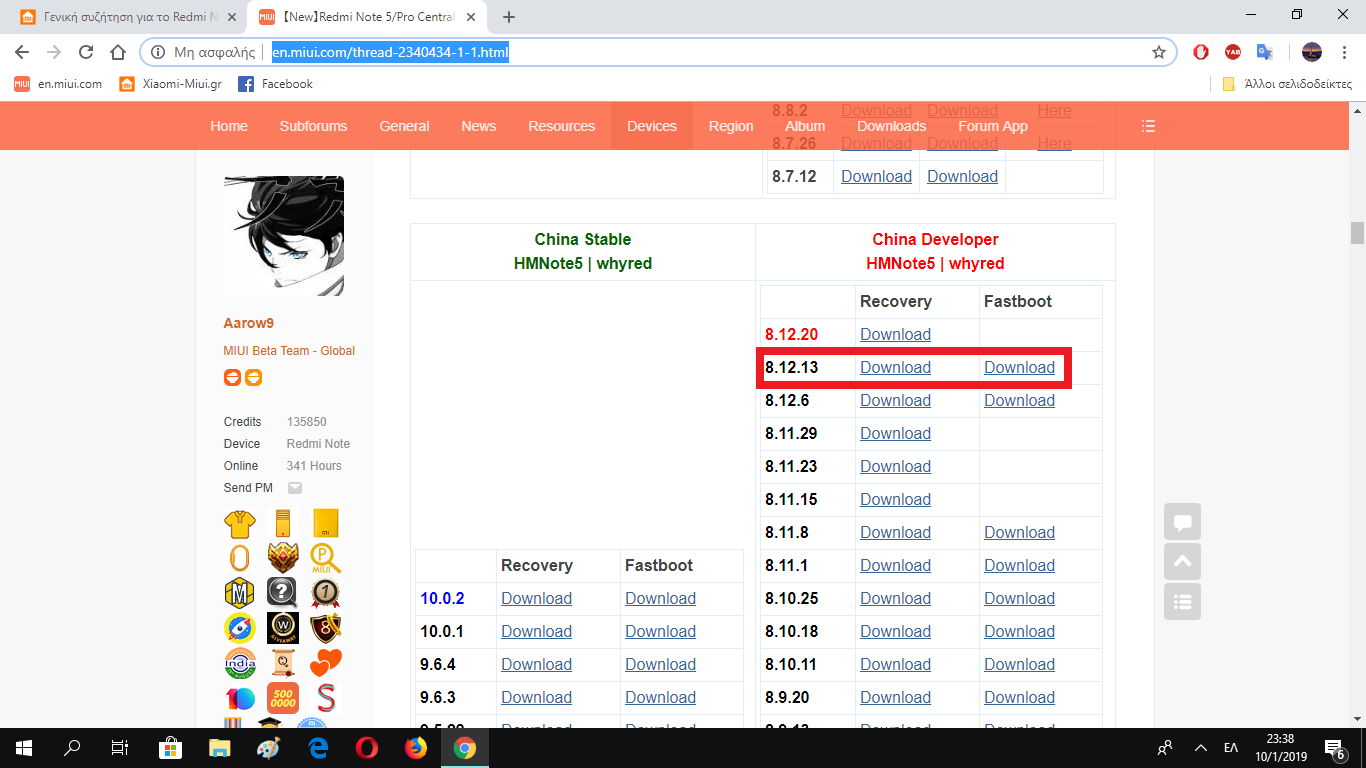Image resolution: width=1366 pixels, height=768 pixels.
Task: Click the orange 500 0000 badge
Action: point(283,697)
